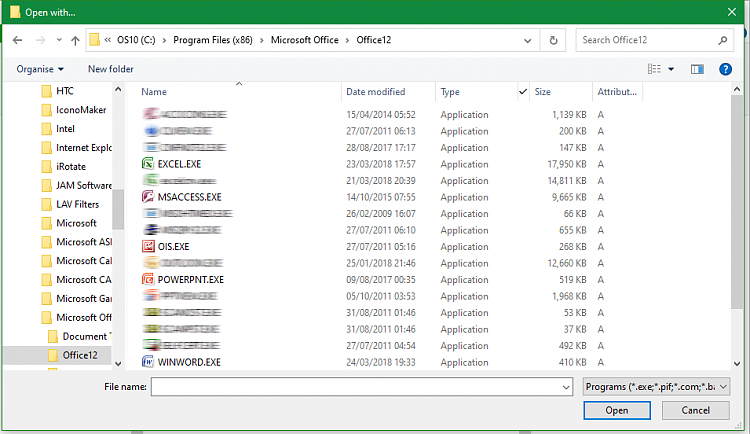This screenshot has height=434, width=750.
Task: Click the change view icon
Action: coord(654,69)
